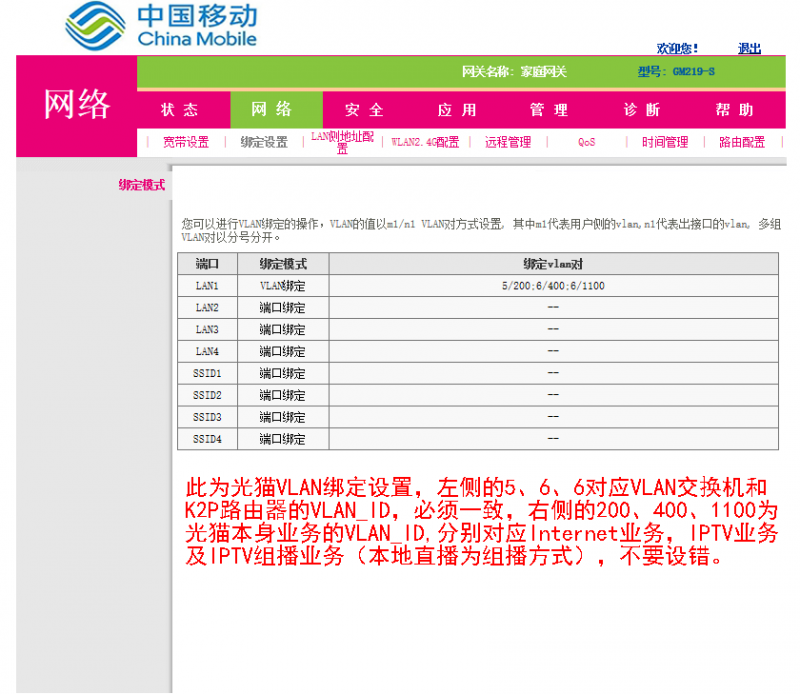Select the 网络 main tab
This screenshot has width=800, height=694.
point(272,110)
